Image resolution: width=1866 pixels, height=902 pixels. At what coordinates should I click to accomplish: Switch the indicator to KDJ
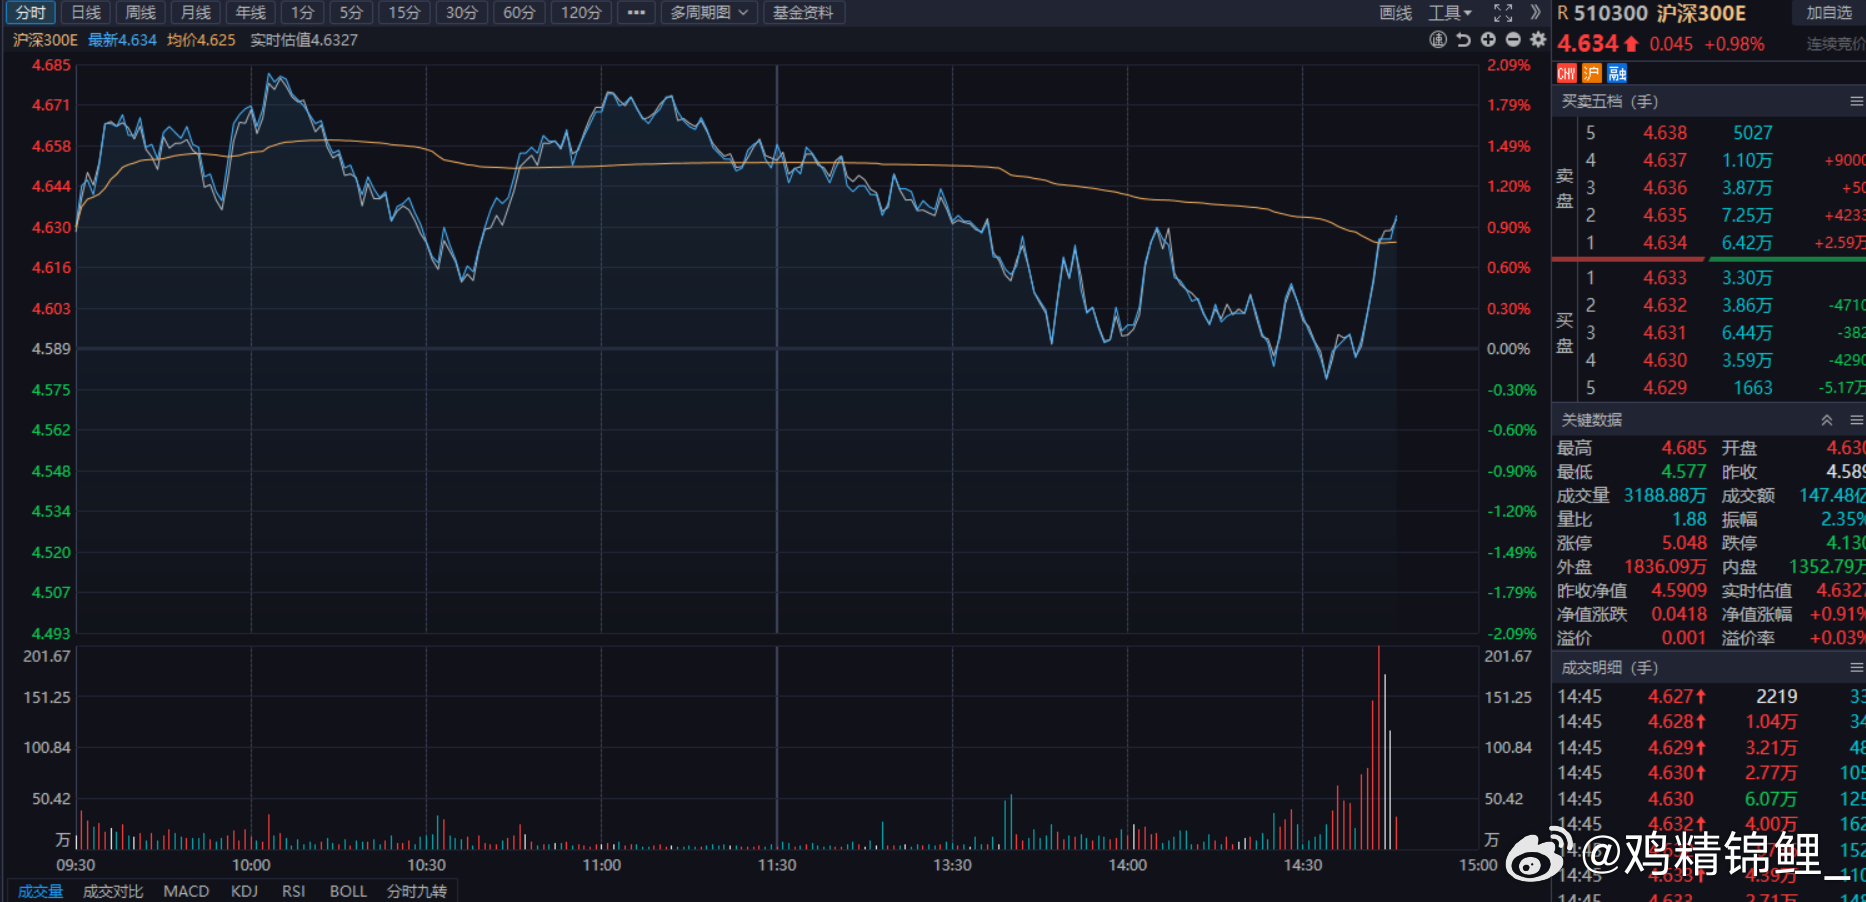click(x=244, y=891)
